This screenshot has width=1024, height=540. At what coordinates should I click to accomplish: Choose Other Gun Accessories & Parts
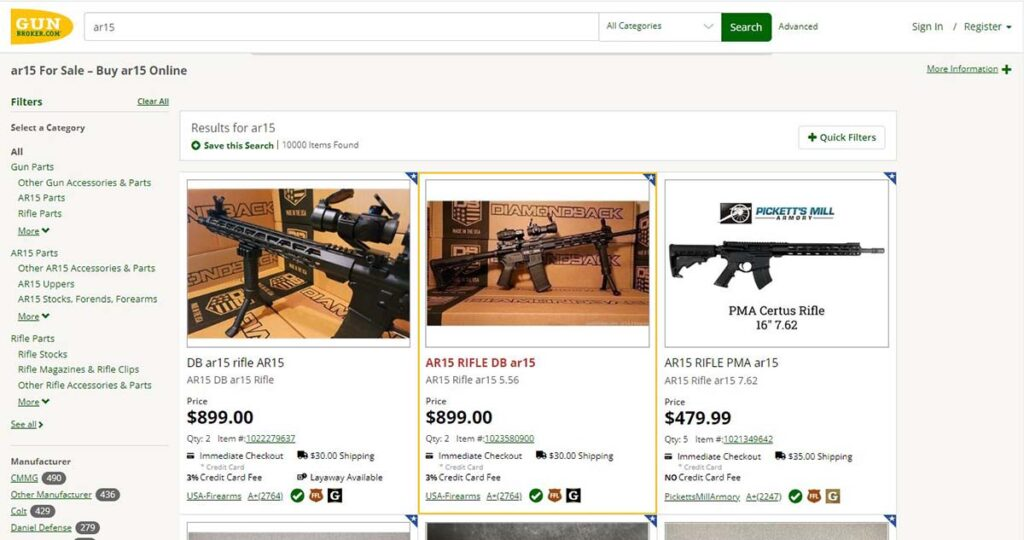[84, 183]
